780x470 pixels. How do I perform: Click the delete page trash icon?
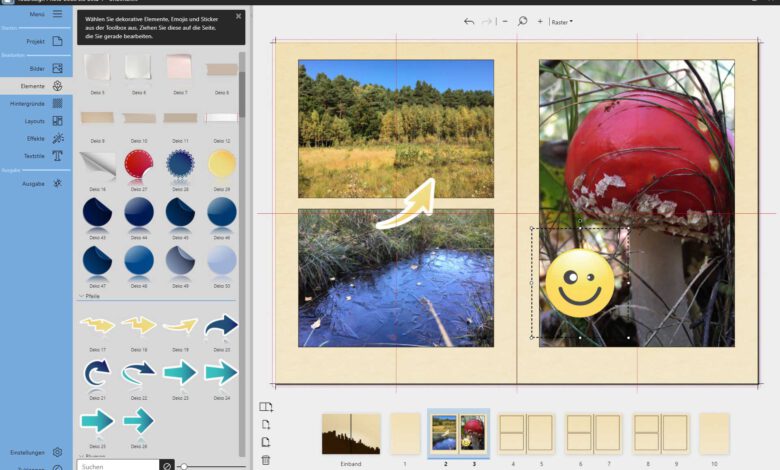266,460
